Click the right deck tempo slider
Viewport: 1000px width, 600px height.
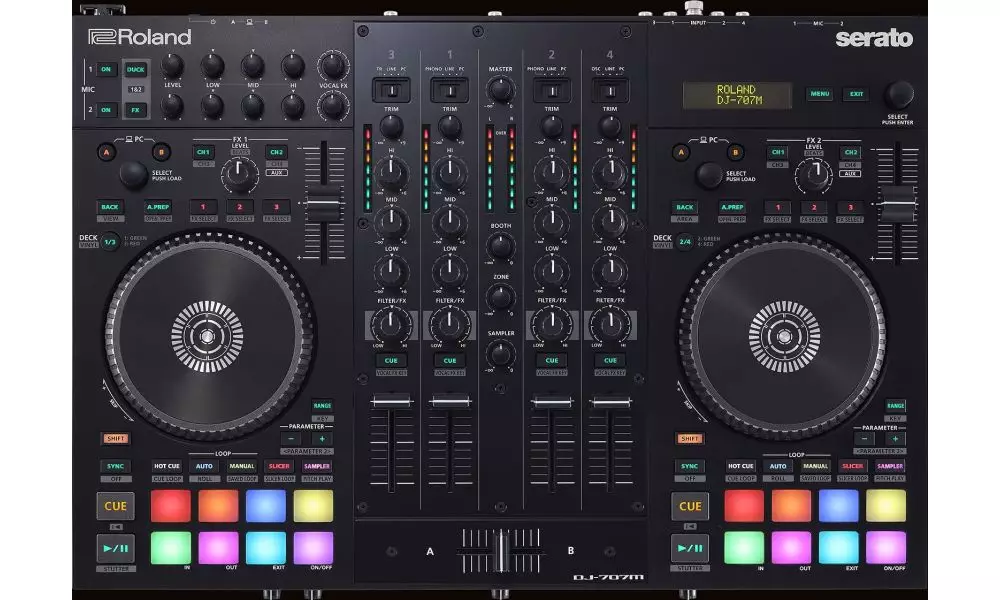coord(898,203)
